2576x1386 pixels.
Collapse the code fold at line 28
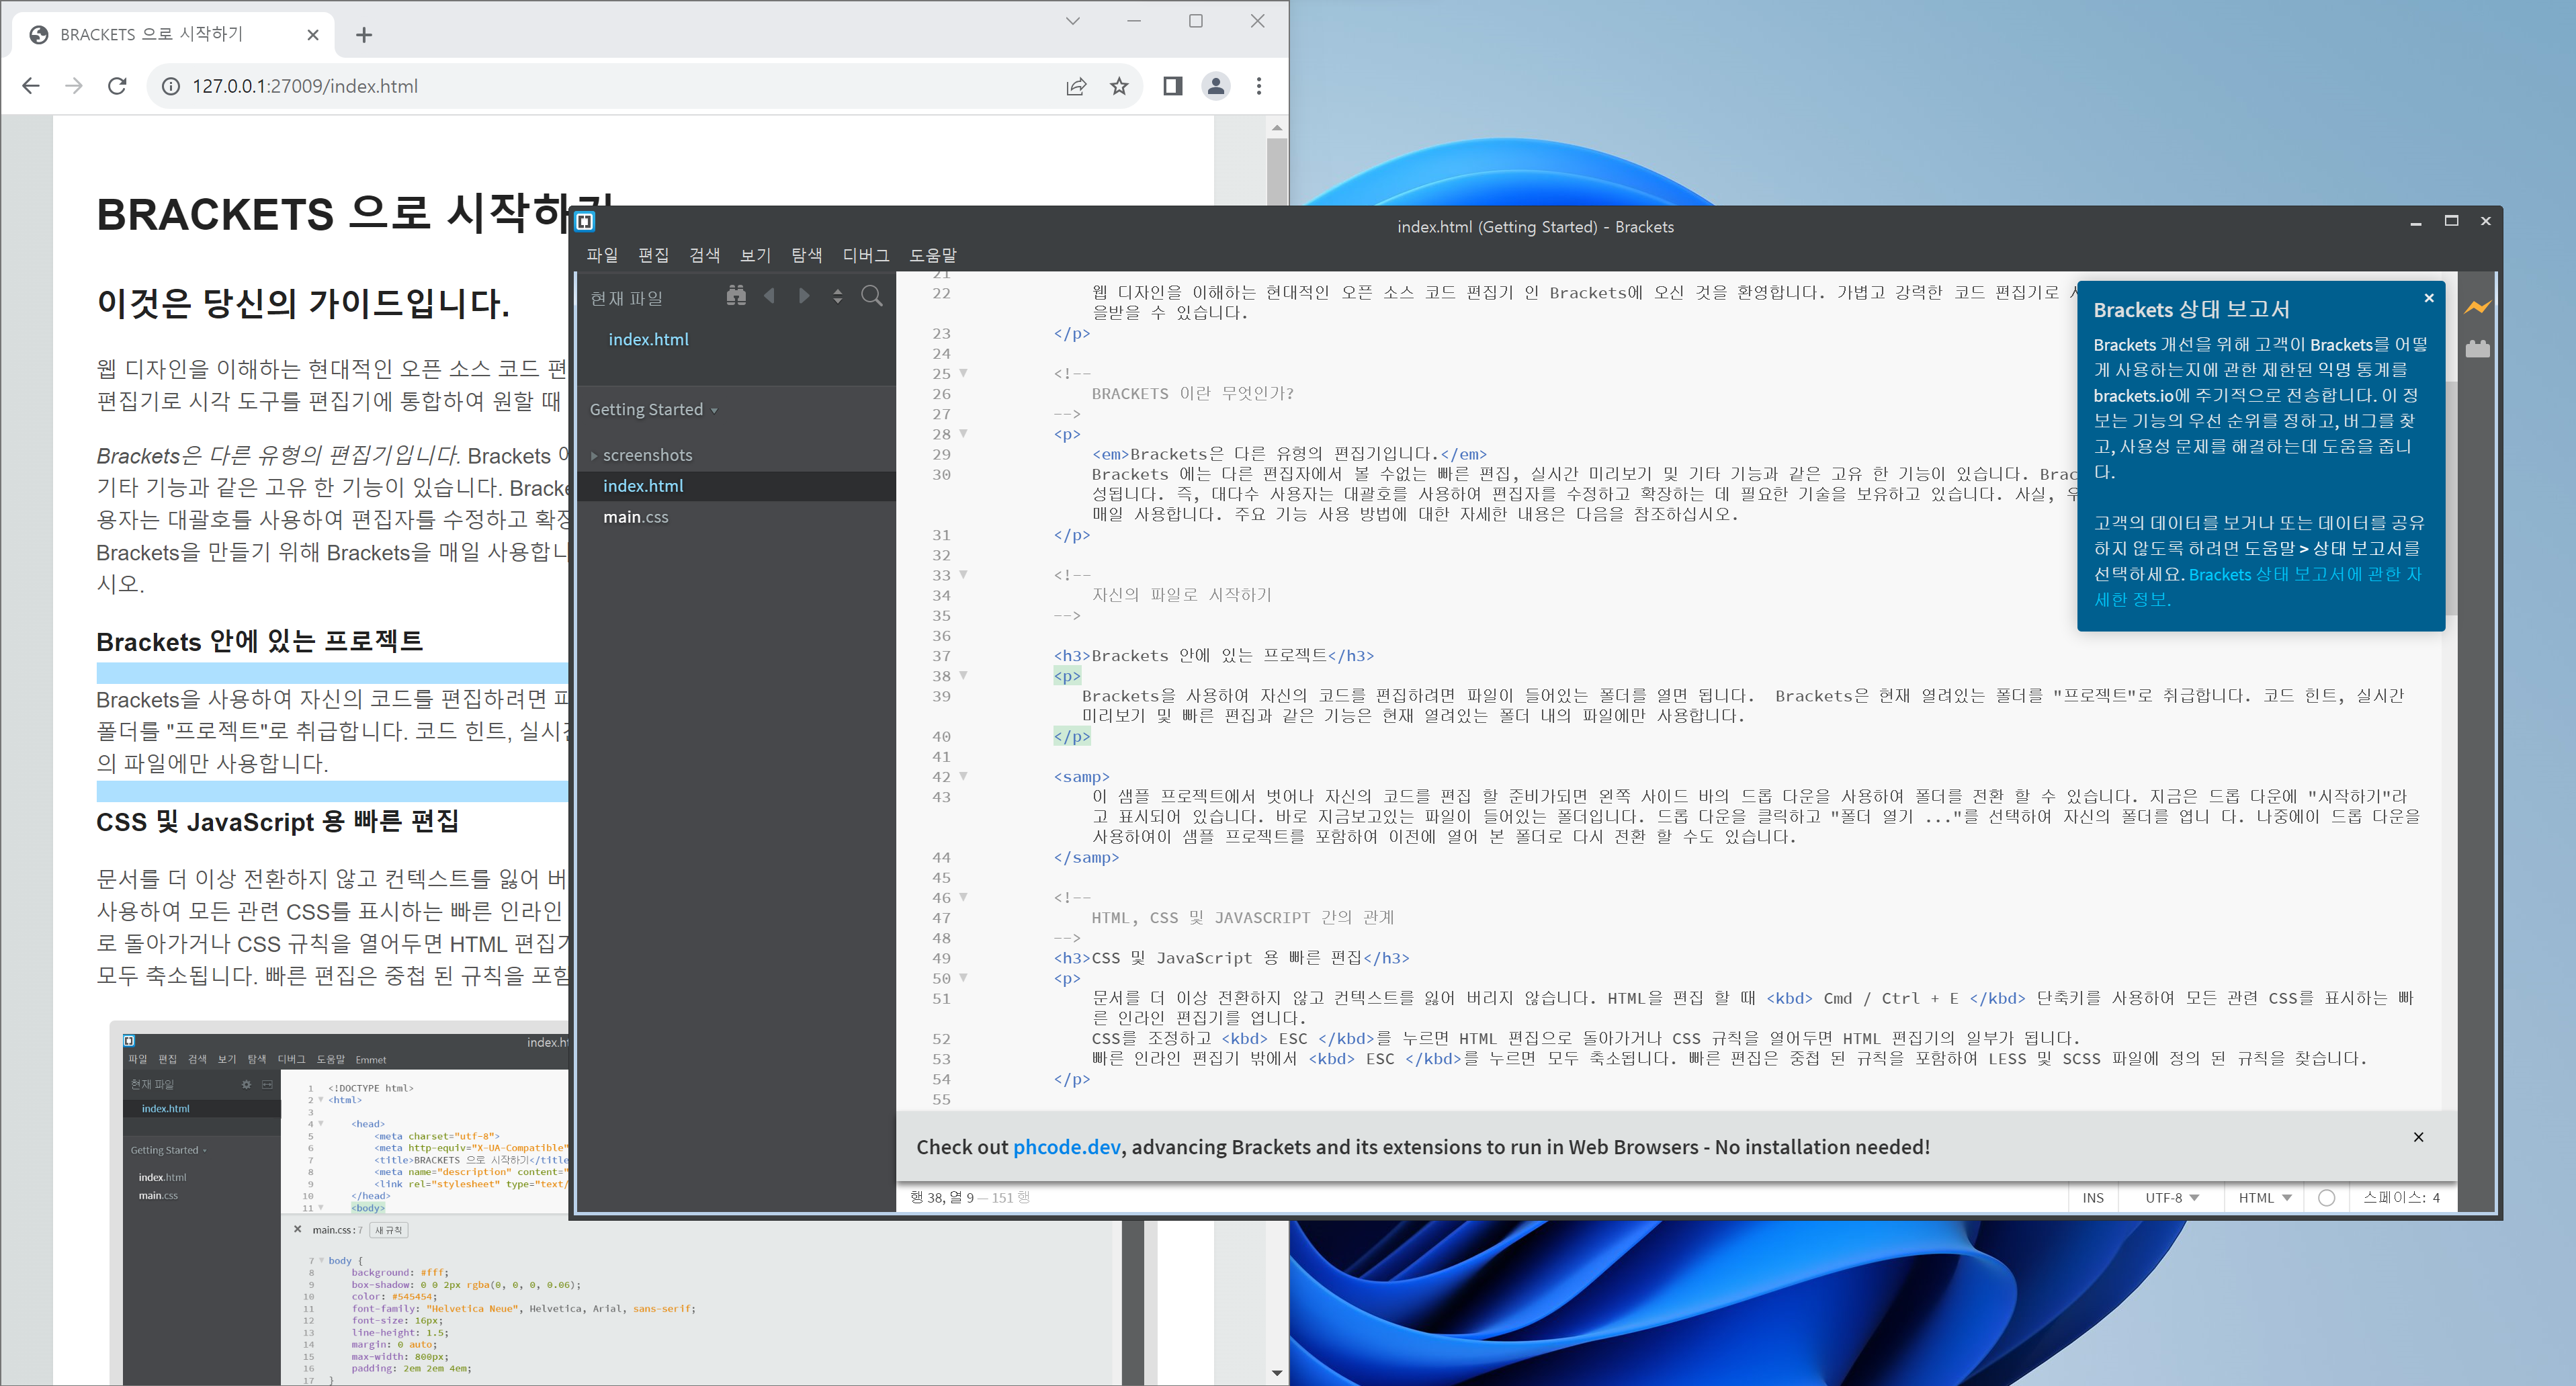[964, 434]
